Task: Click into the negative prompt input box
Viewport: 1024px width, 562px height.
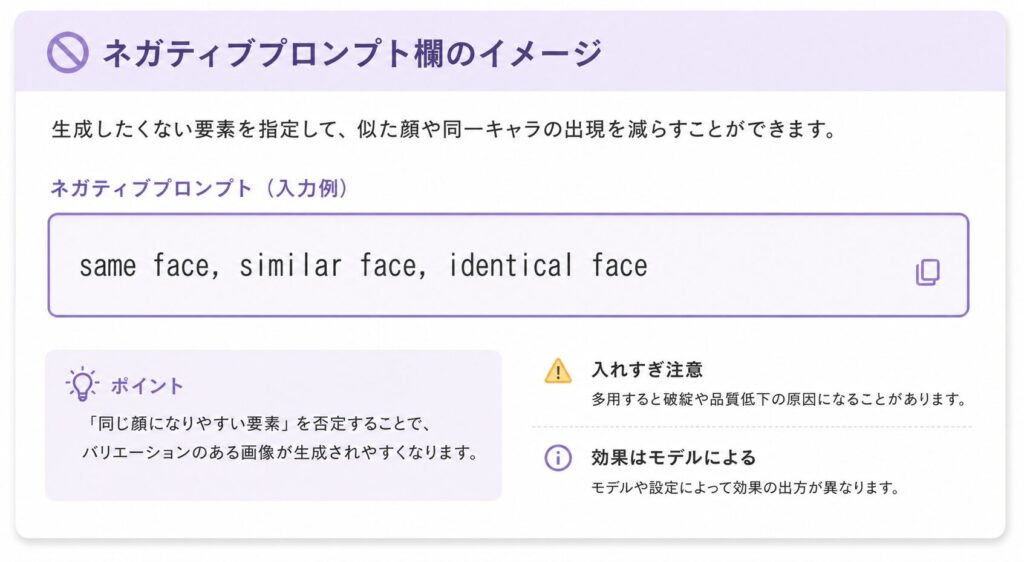Action: click(x=508, y=265)
